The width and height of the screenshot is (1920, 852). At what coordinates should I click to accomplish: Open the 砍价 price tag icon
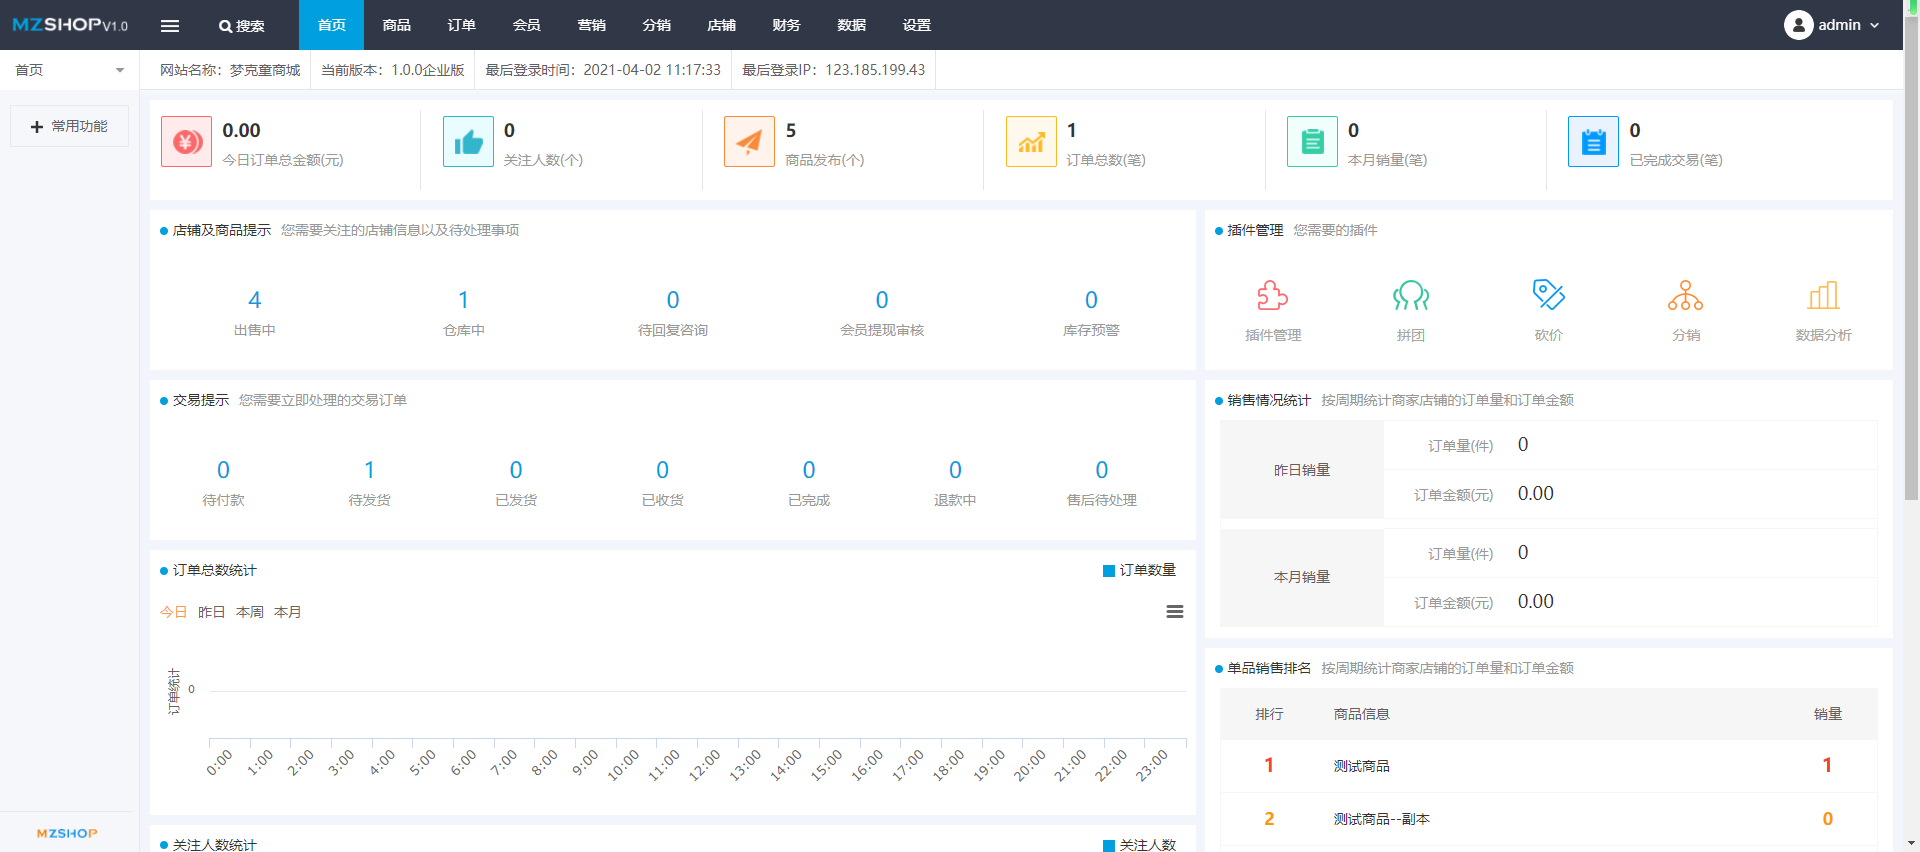1549,295
